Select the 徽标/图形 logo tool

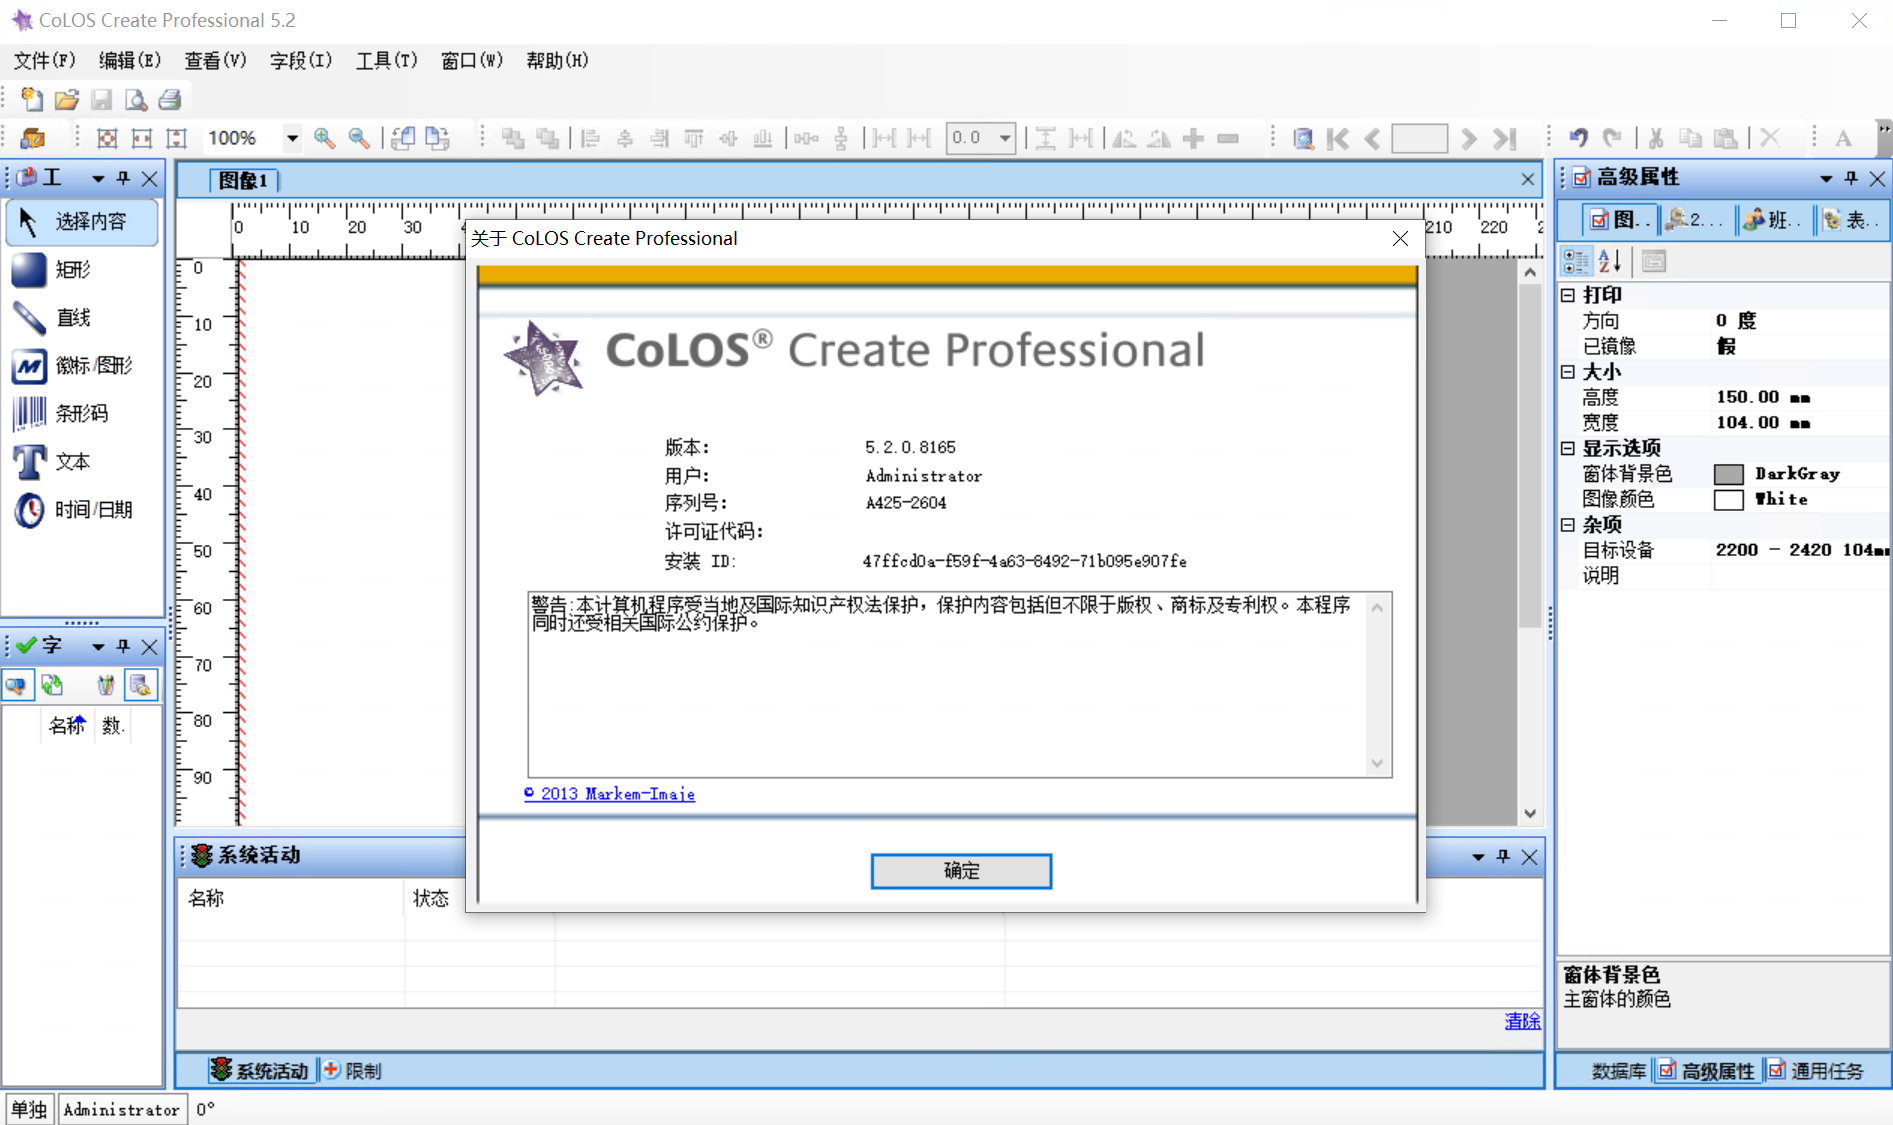(82, 365)
